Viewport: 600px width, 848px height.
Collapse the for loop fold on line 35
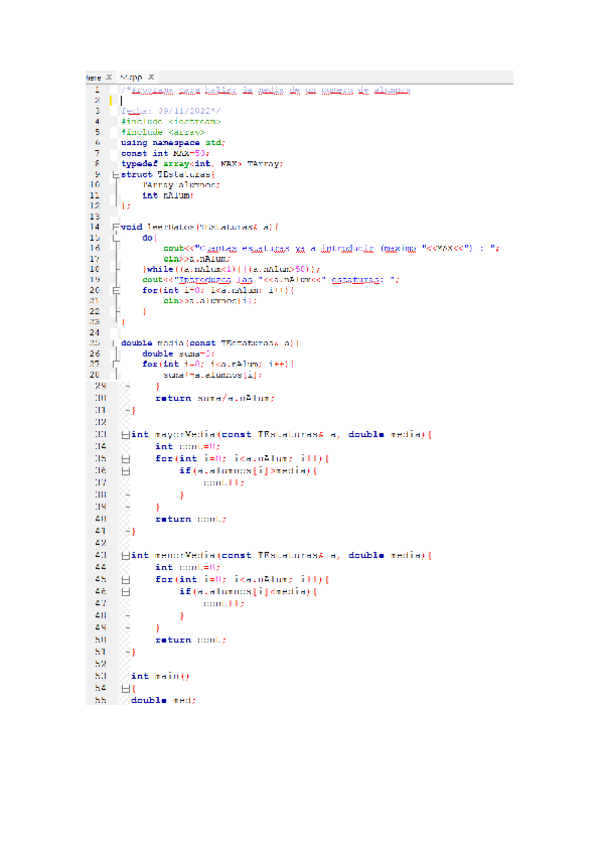(x=126, y=459)
